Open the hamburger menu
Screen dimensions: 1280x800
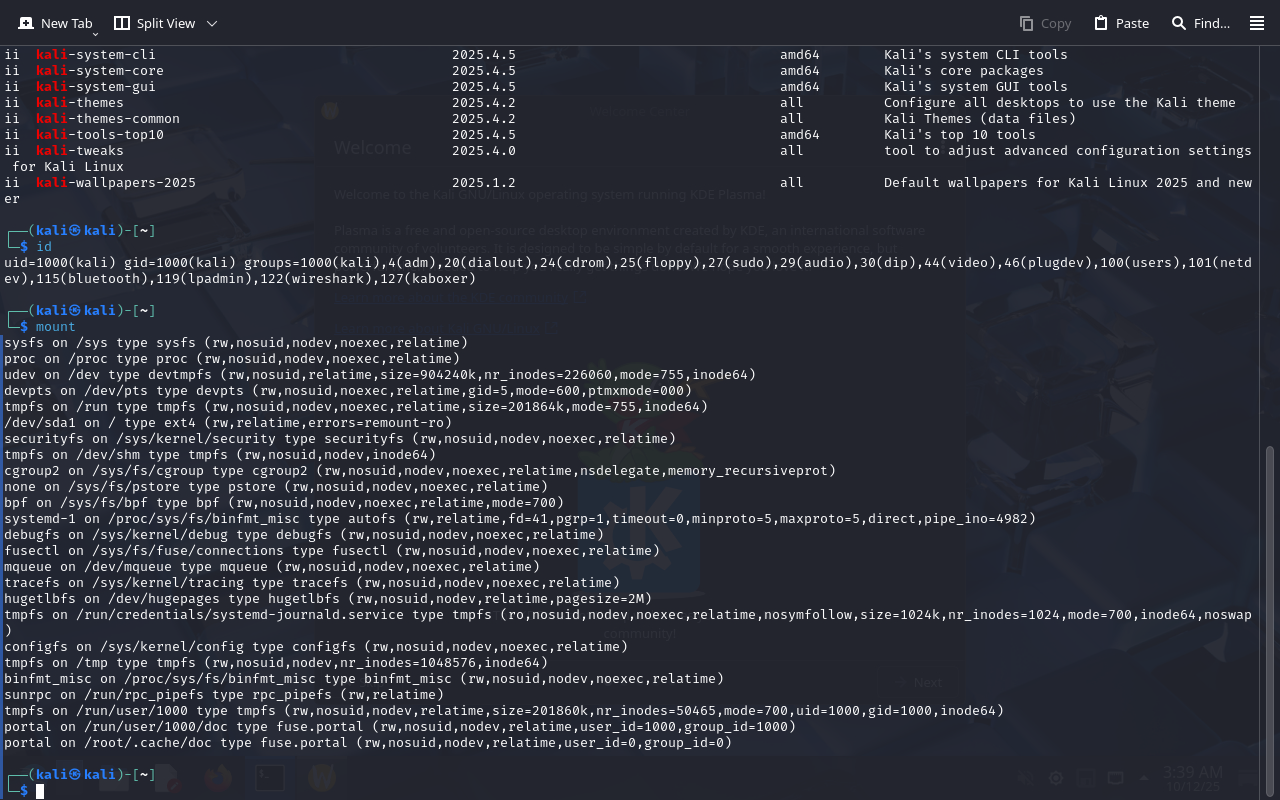[x=1257, y=23]
